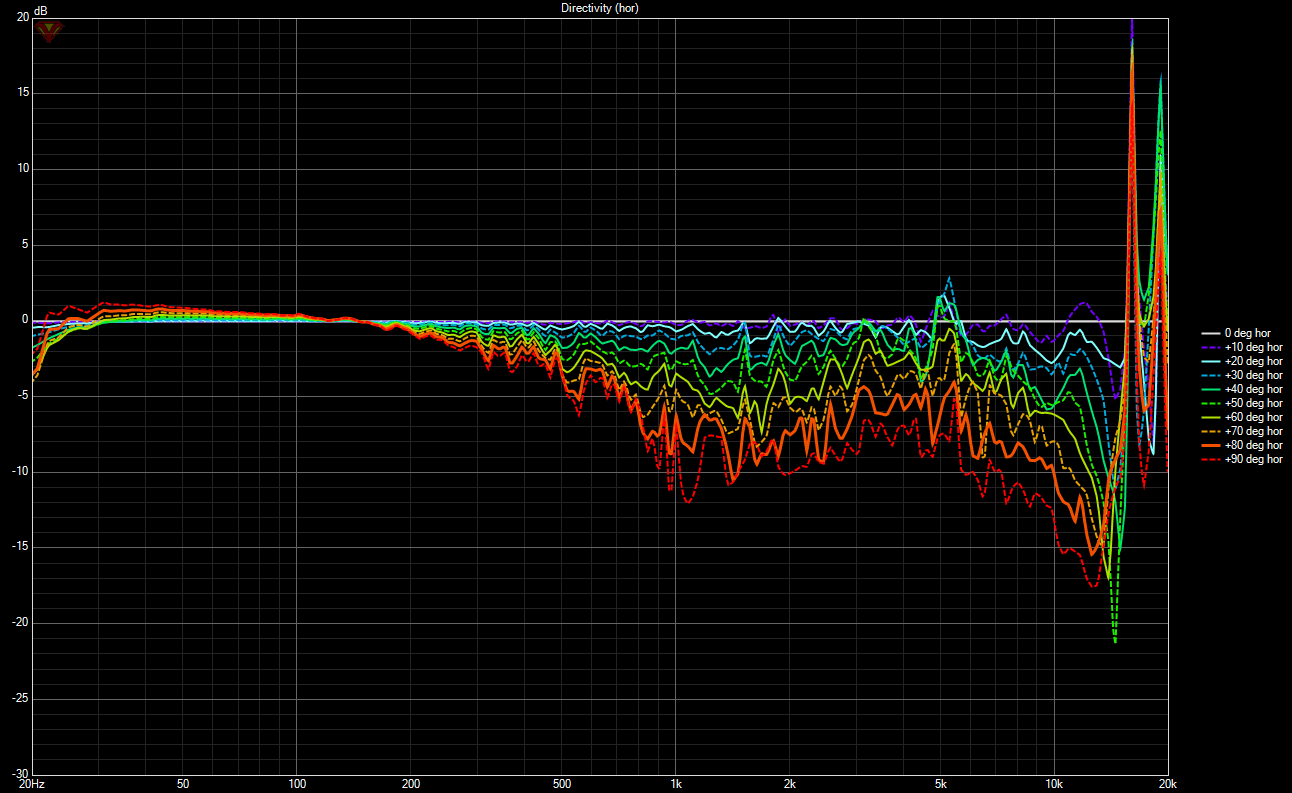This screenshot has width=1292, height=793.
Task: Click the "-20" dB axis label
Action: coord(20,622)
